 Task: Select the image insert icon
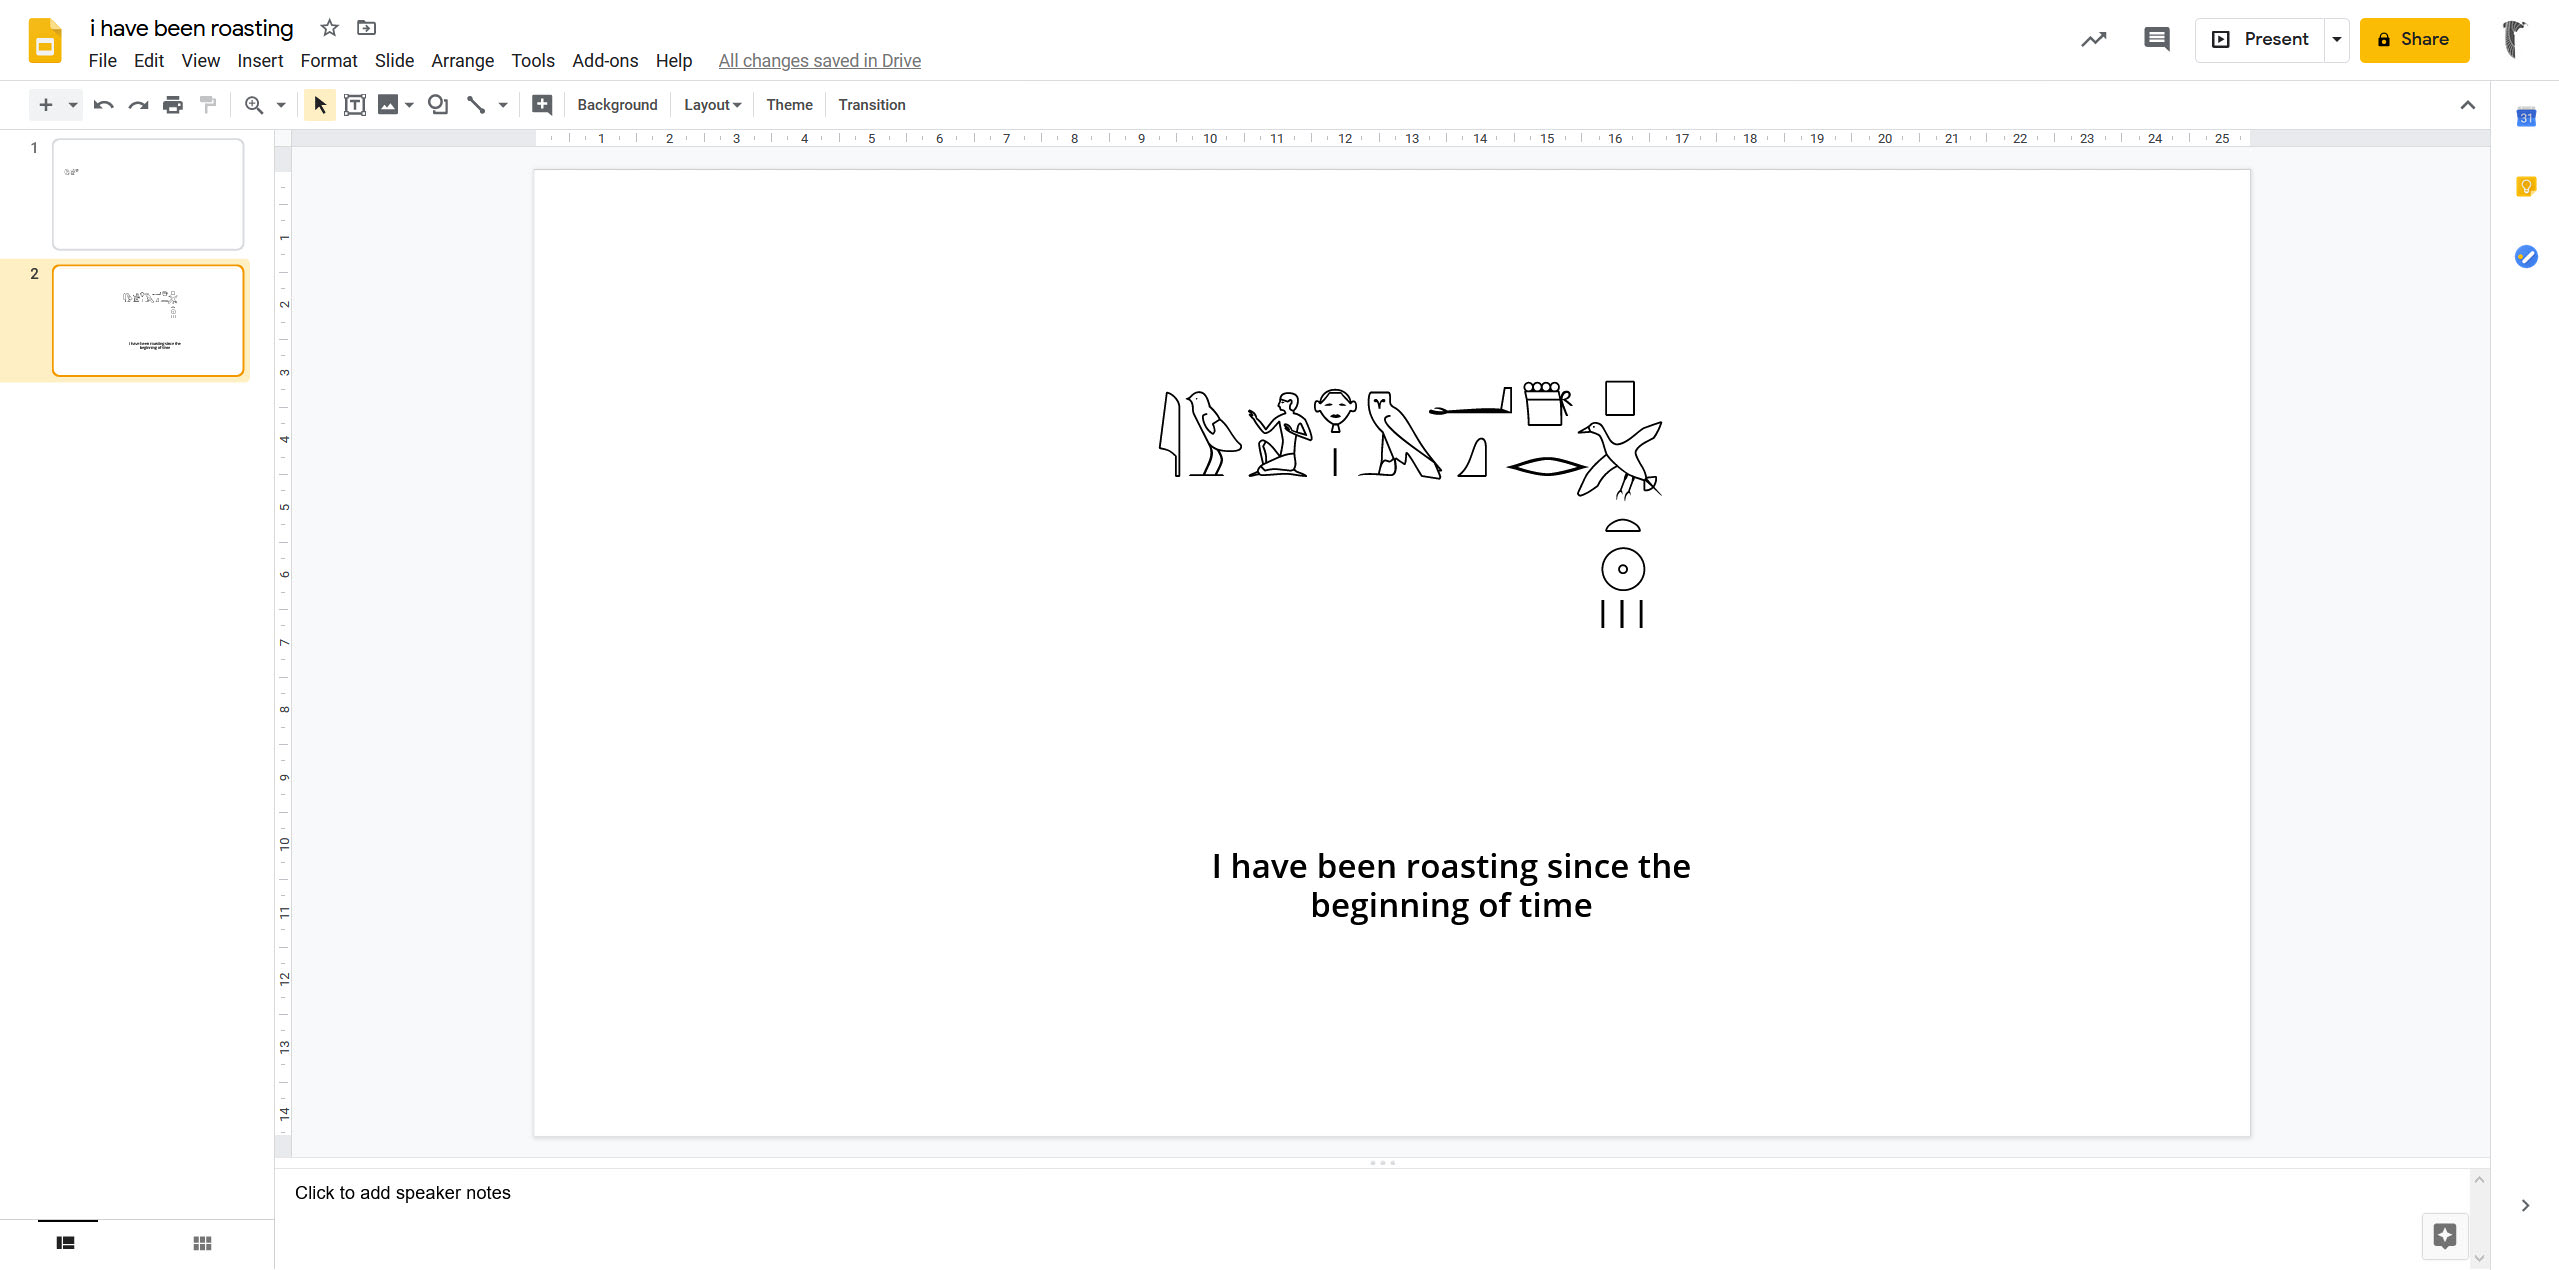387,104
